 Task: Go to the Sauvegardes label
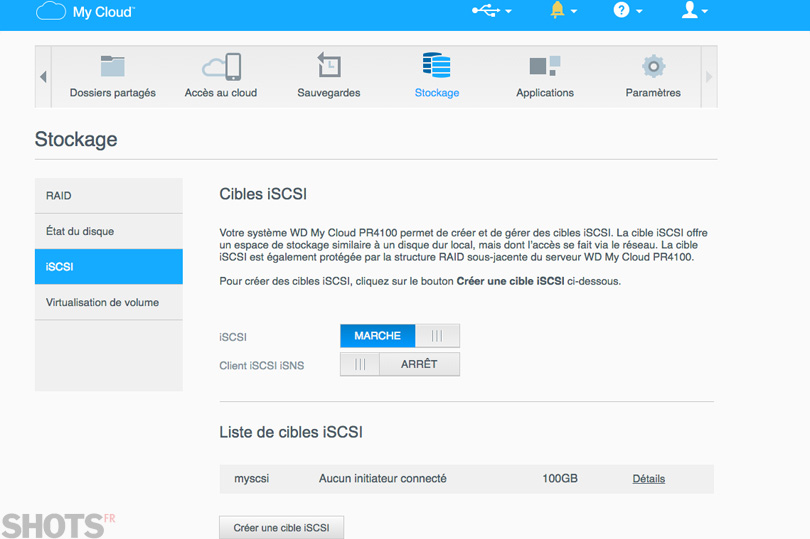point(329,93)
